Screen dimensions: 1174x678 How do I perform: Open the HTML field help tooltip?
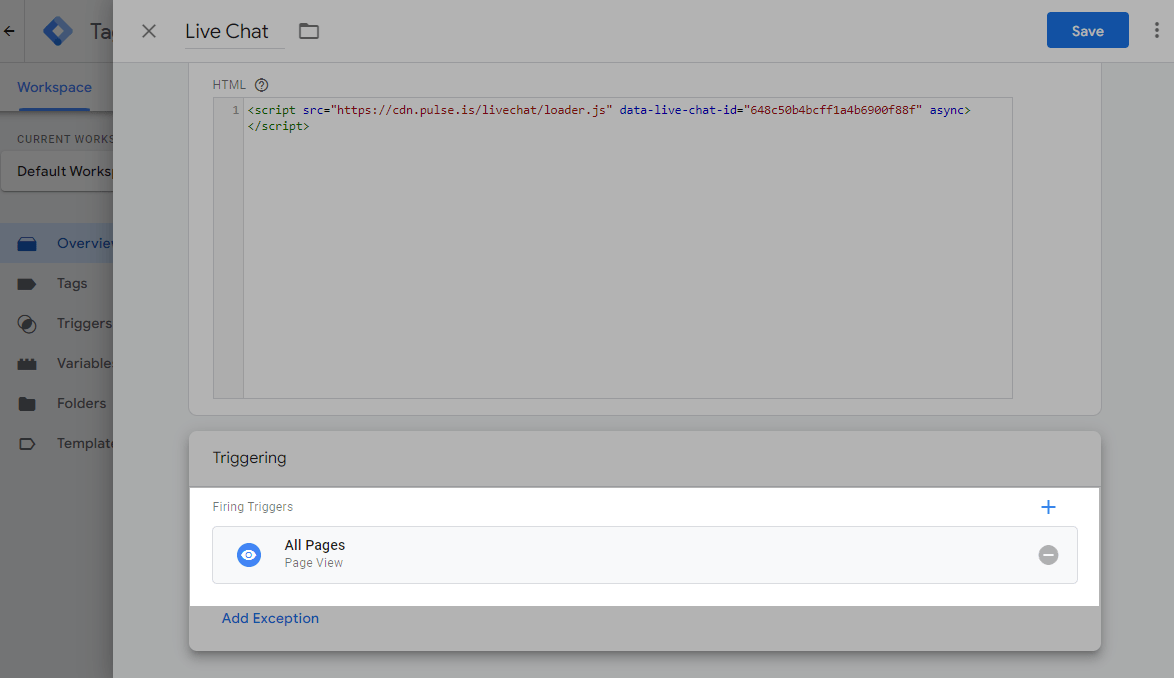click(x=260, y=84)
